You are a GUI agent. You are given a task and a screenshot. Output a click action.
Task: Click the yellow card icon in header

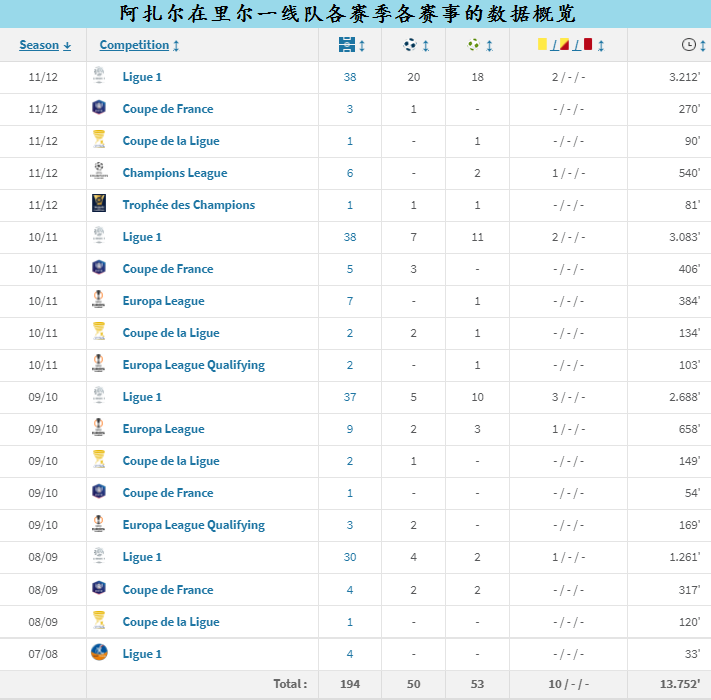(x=543, y=45)
